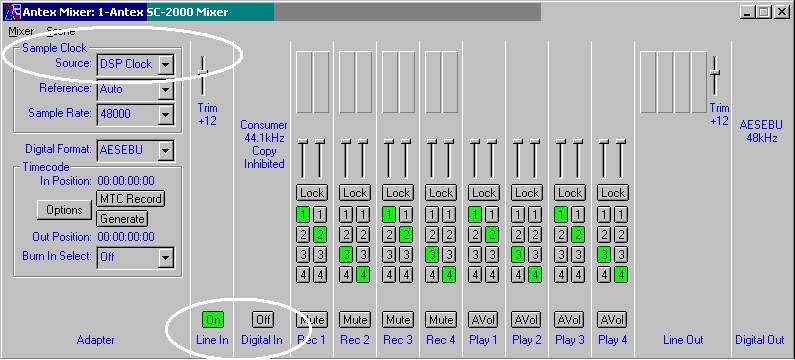
Task: Click the Antex app icon in the title bar
Action: point(12,12)
